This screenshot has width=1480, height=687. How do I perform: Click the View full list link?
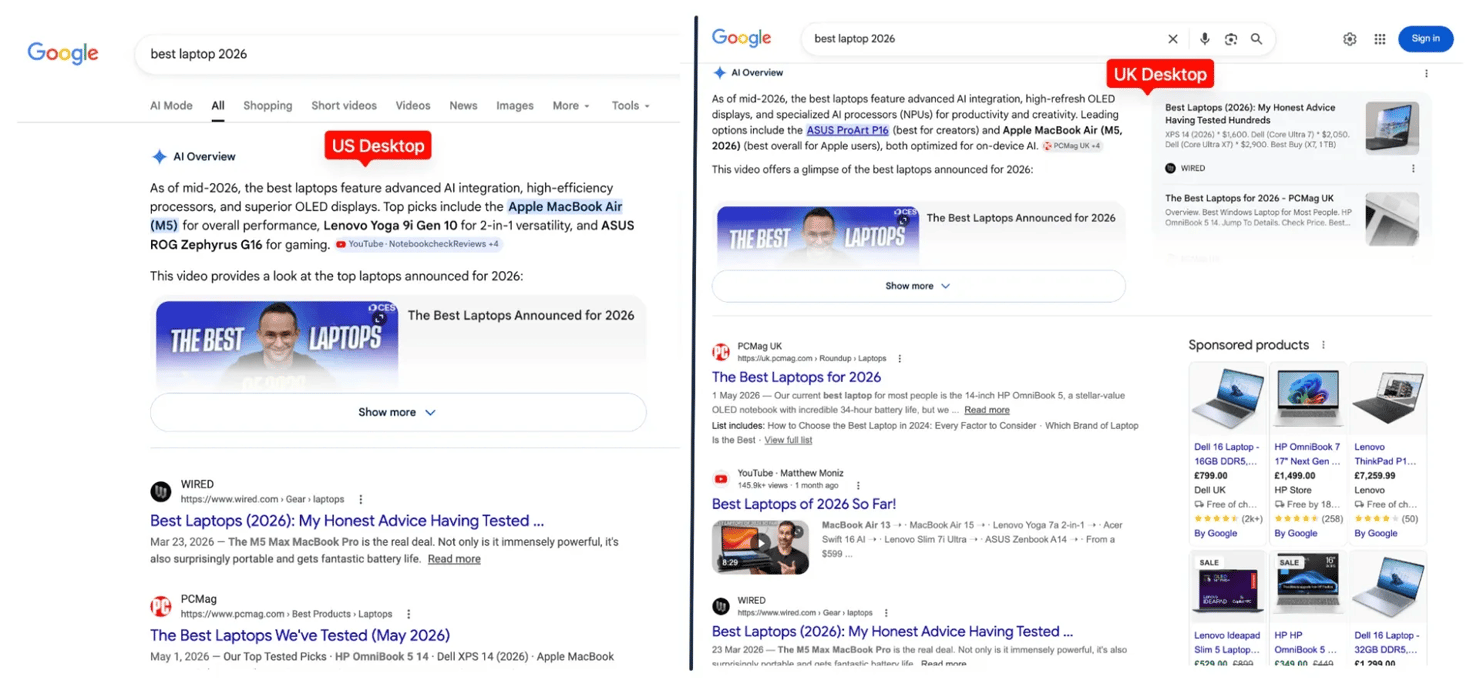(x=788, y=440)
